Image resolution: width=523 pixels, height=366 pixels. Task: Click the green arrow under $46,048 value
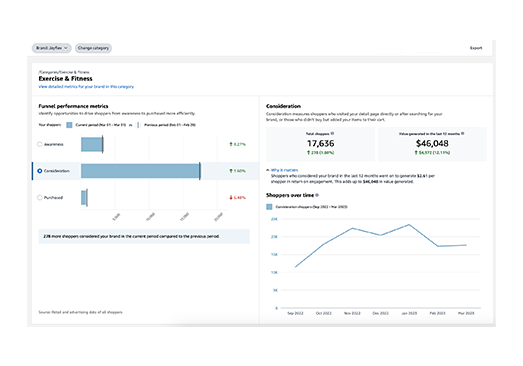coord(416,152)
